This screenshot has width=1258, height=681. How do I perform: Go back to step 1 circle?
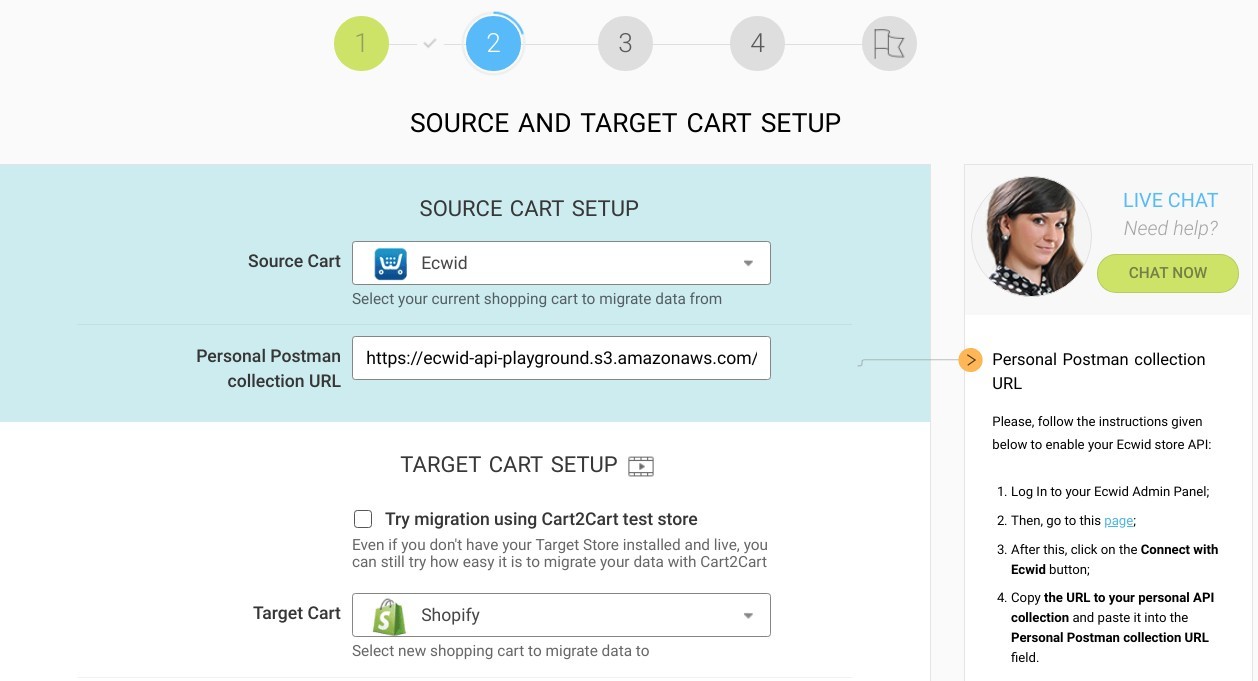[361, 44]
